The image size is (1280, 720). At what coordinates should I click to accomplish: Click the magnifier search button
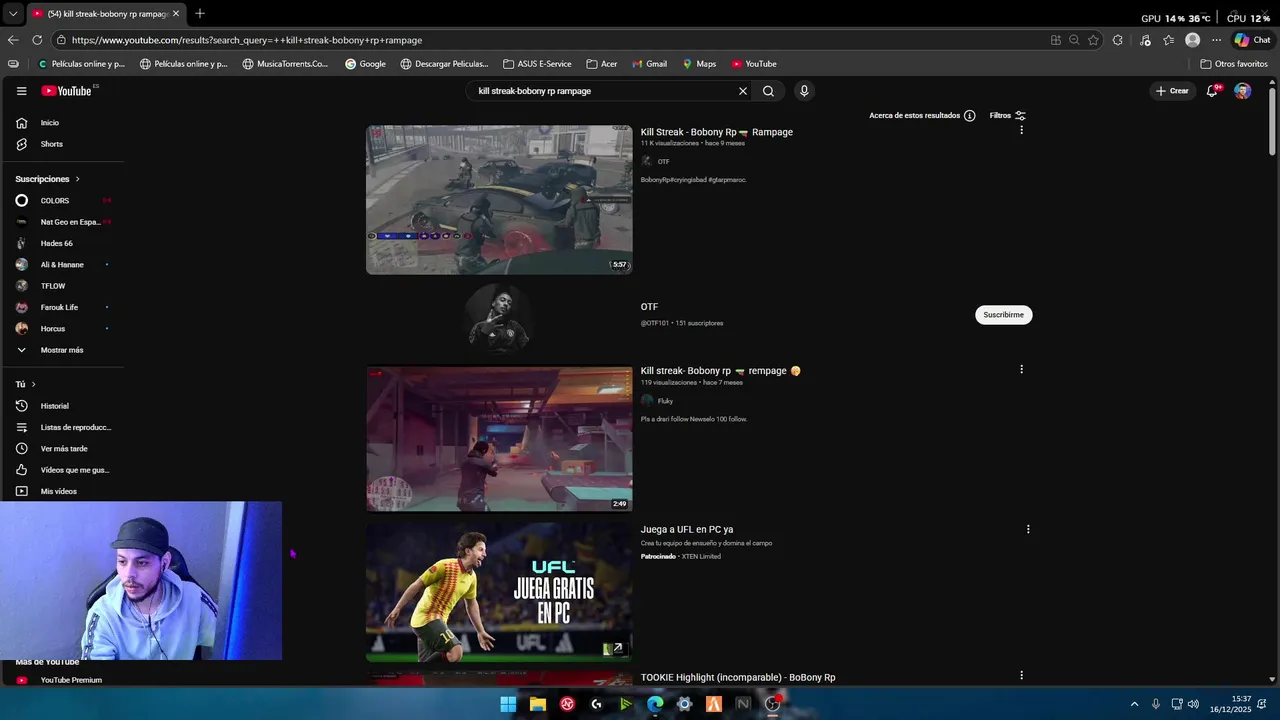coord(768,91)
